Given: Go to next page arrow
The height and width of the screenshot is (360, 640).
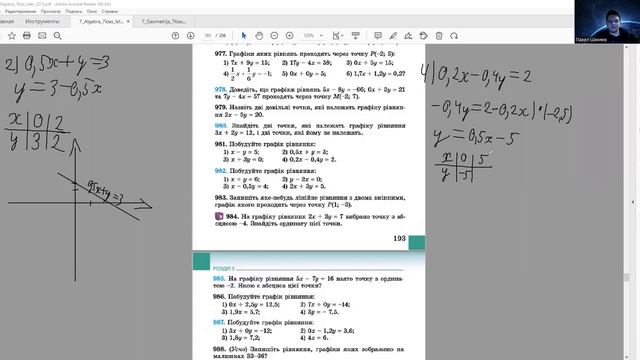Looking at the screenshot, I should pos(191,36).
